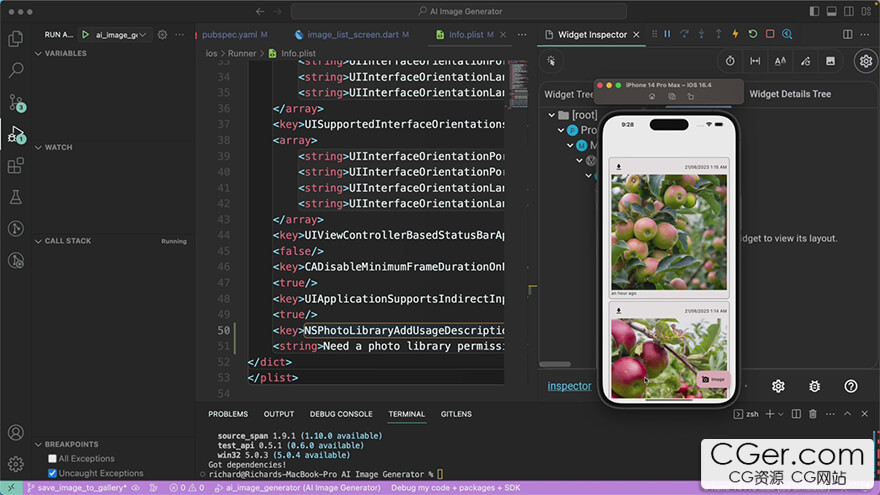Click the first apple image in simulator

pyautogui.click(x=668, y=232)
